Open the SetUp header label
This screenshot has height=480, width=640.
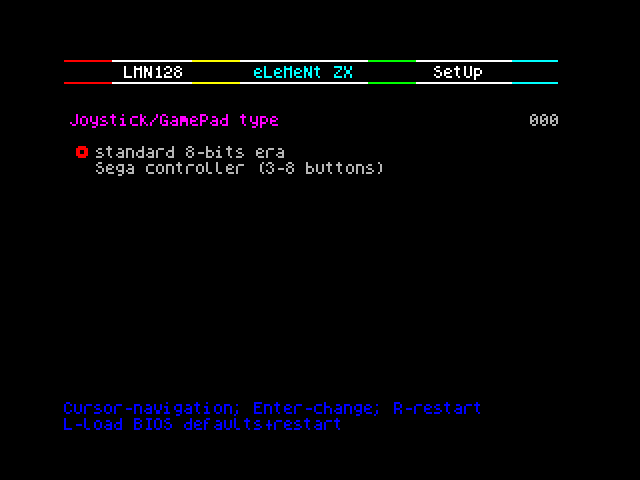click(458, 72)
